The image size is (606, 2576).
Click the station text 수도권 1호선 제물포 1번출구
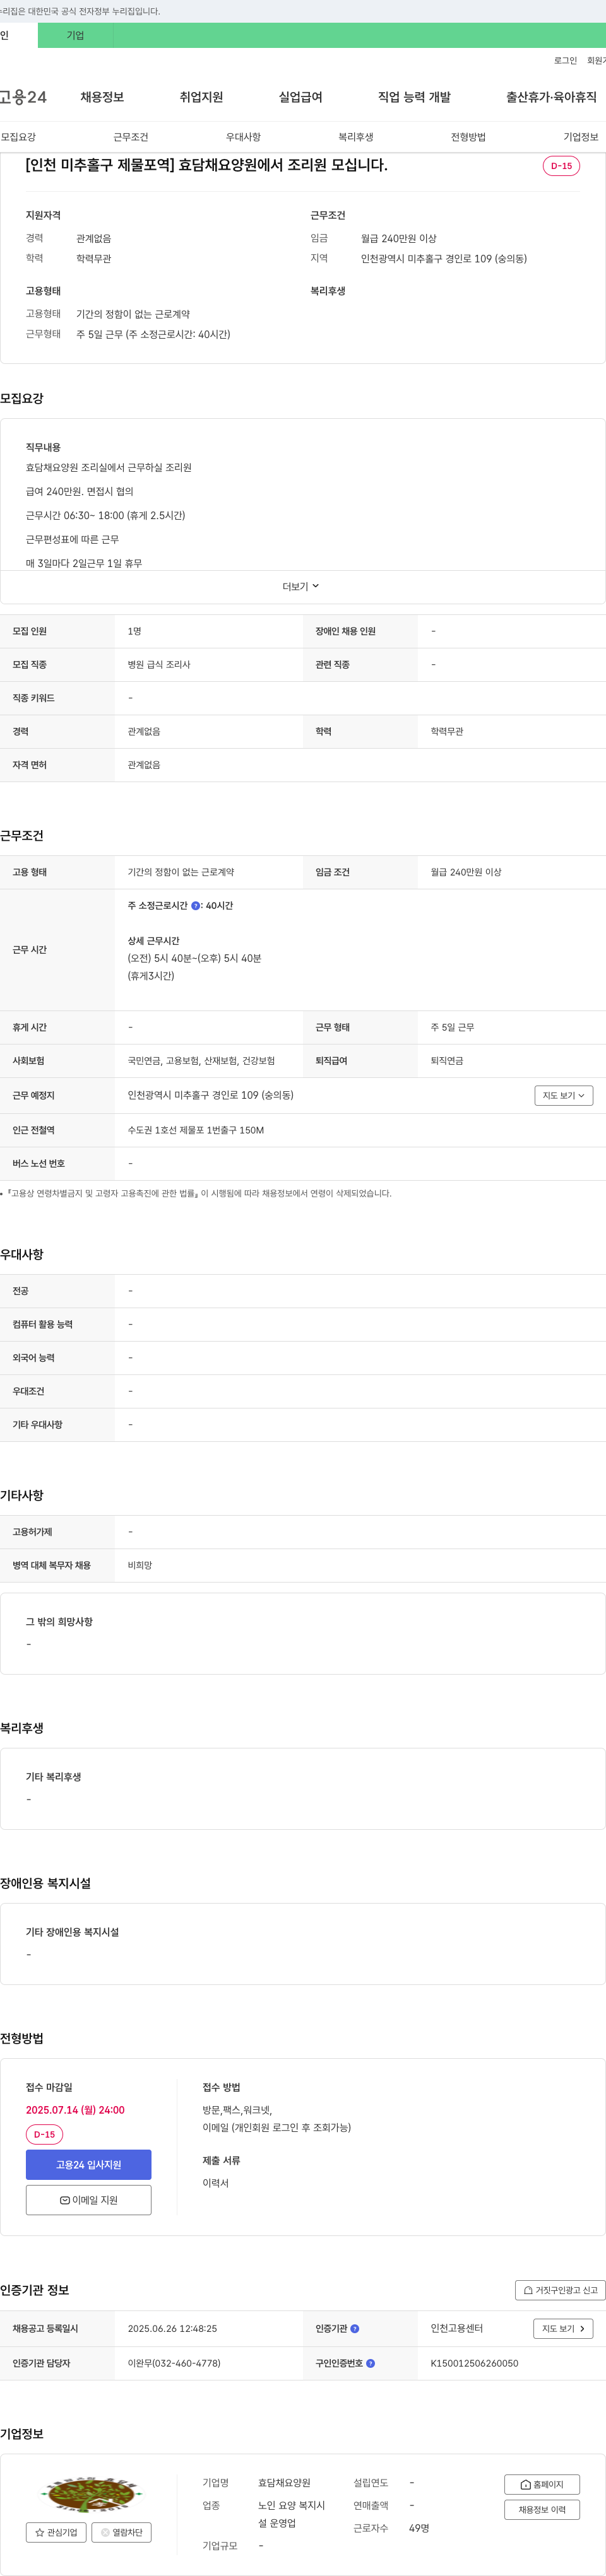click(x=196, y=1131)
